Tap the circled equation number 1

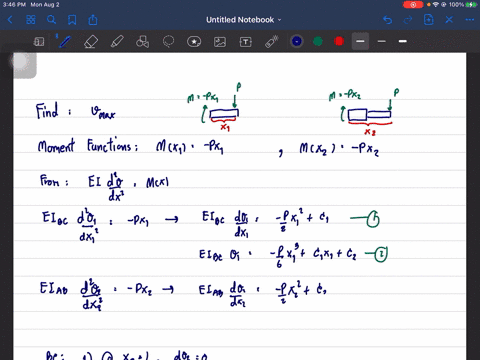373,219
